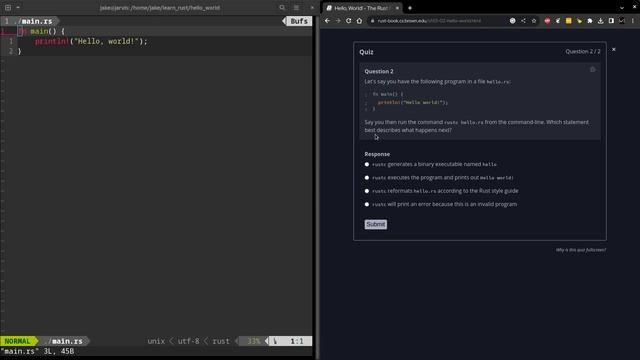Click the main.rs filename in Vim statusline
The image size is (640, 360).
[65, 341]
